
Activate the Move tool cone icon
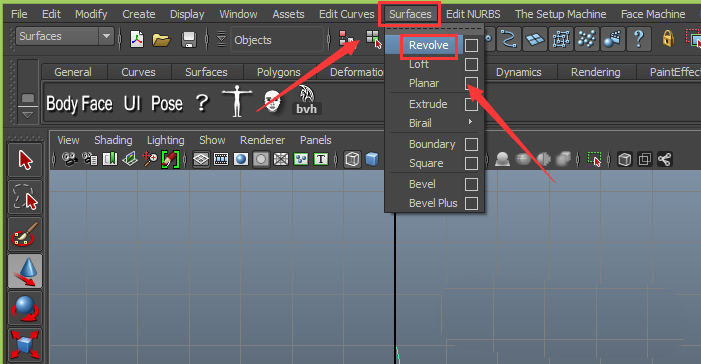25,271
